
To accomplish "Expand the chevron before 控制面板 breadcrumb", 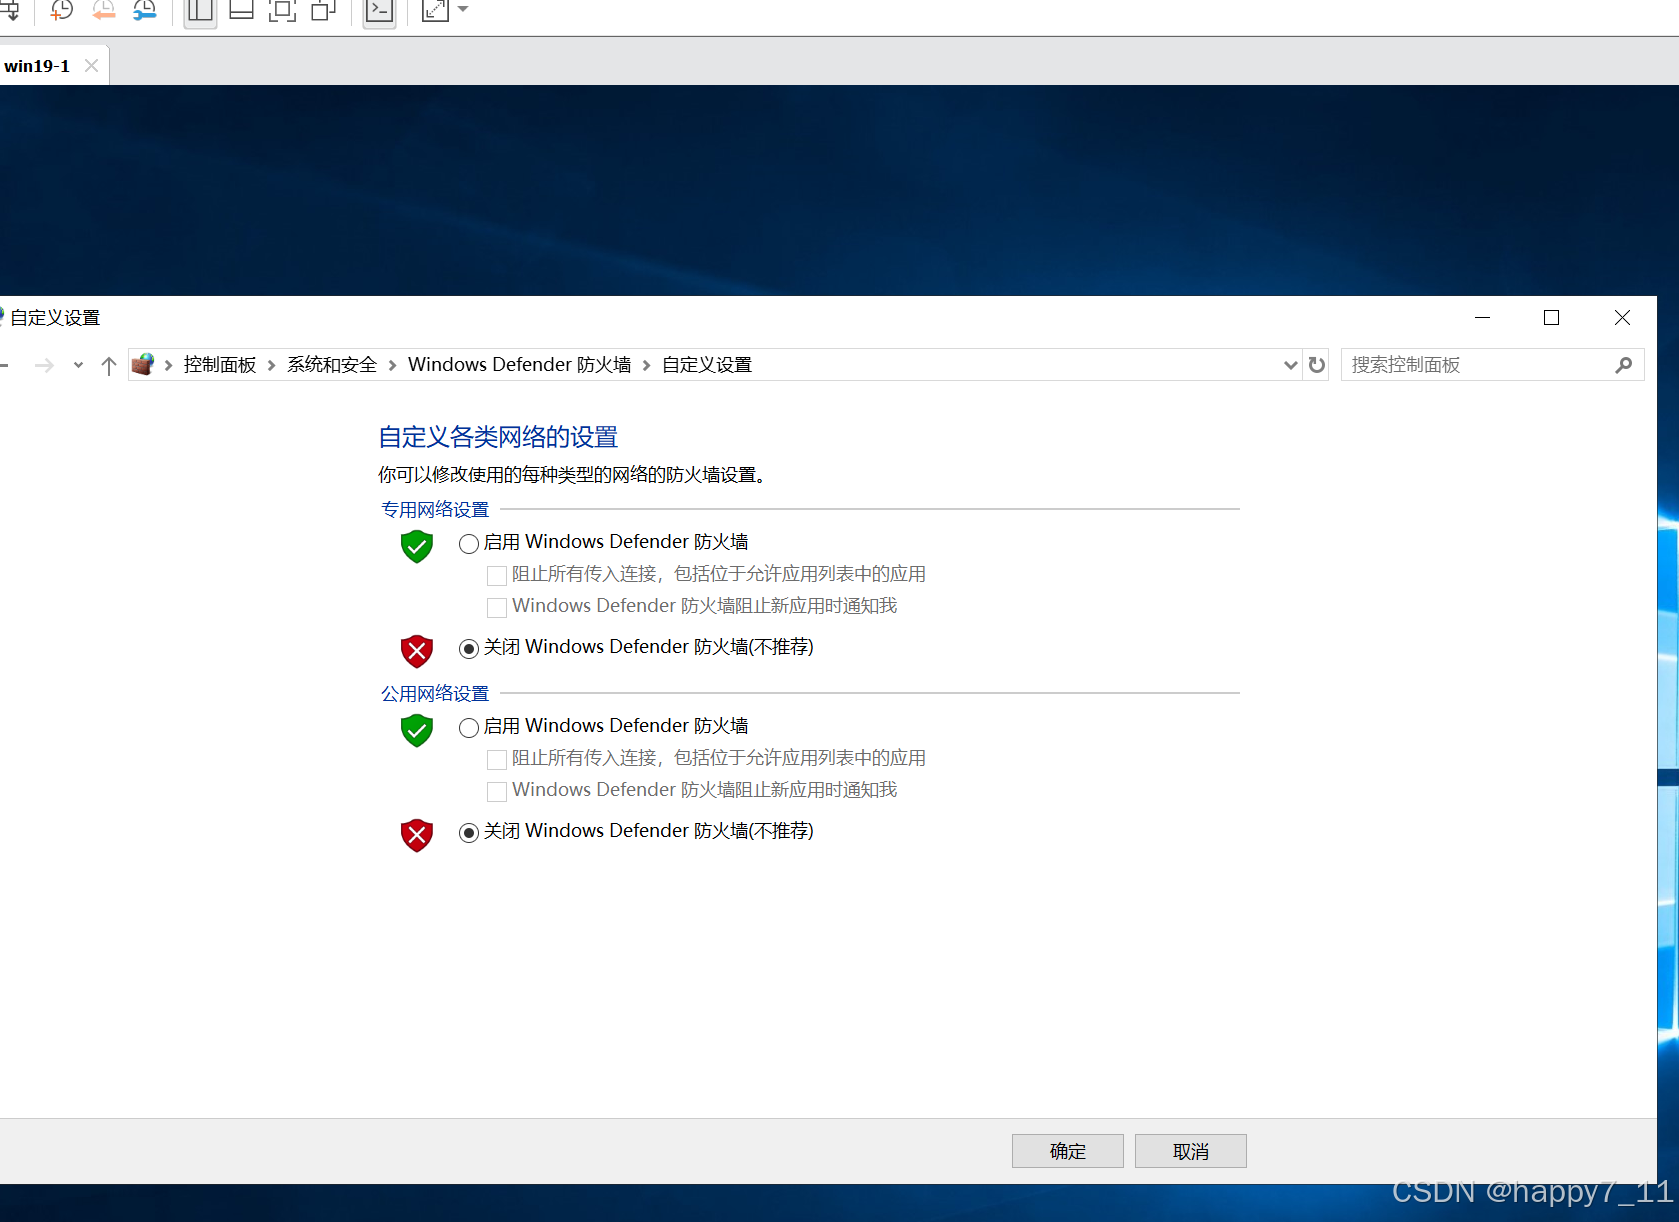I will tap(168, 365).
